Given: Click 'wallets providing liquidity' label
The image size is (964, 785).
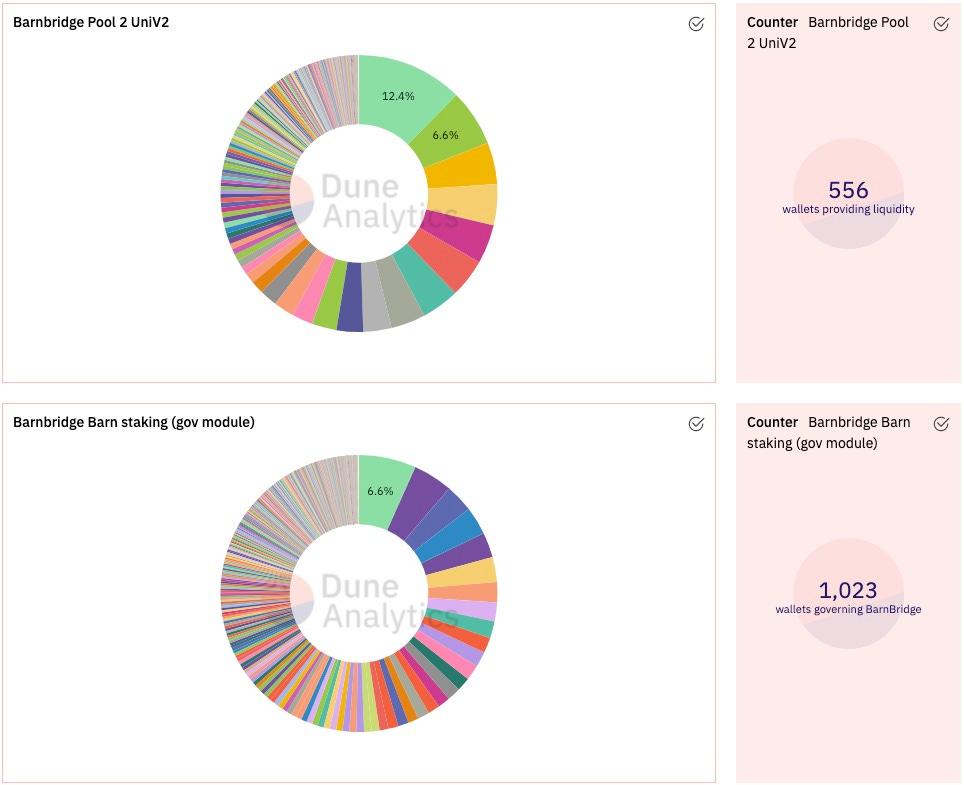Looking at the screenshot, I should click(848, 209).
